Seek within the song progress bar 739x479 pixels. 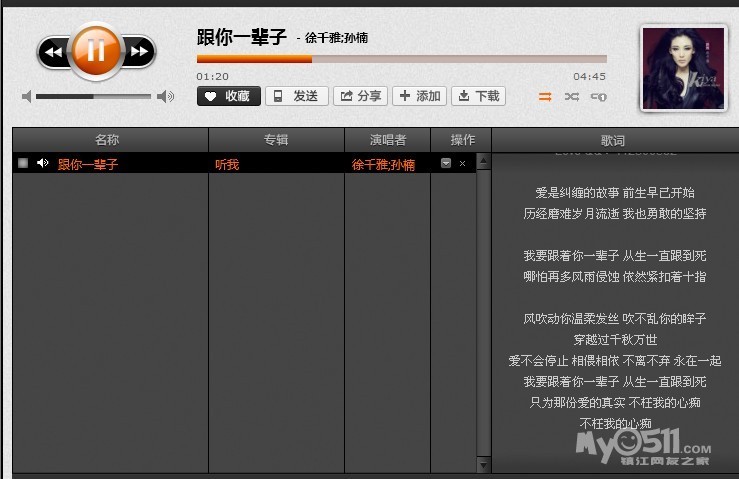click(x=401, y=59)
